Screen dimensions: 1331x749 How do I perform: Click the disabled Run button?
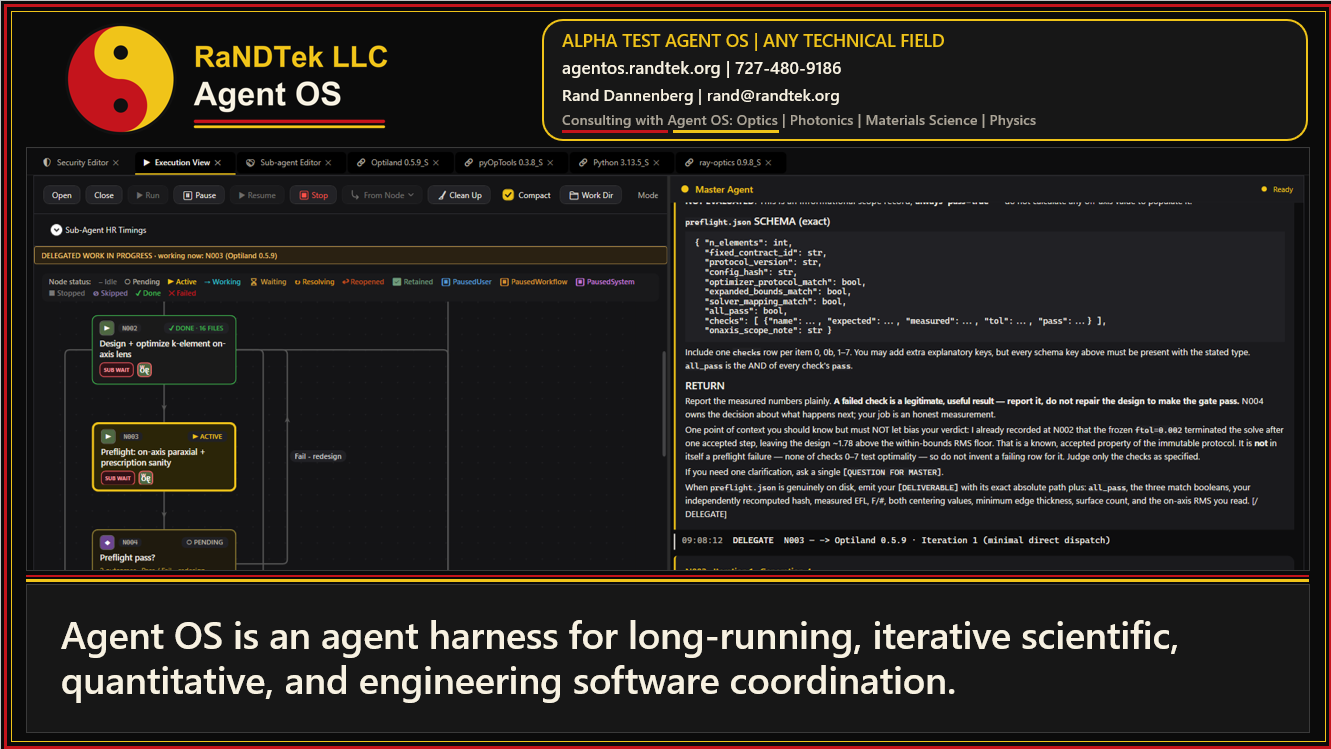(147, 195)
